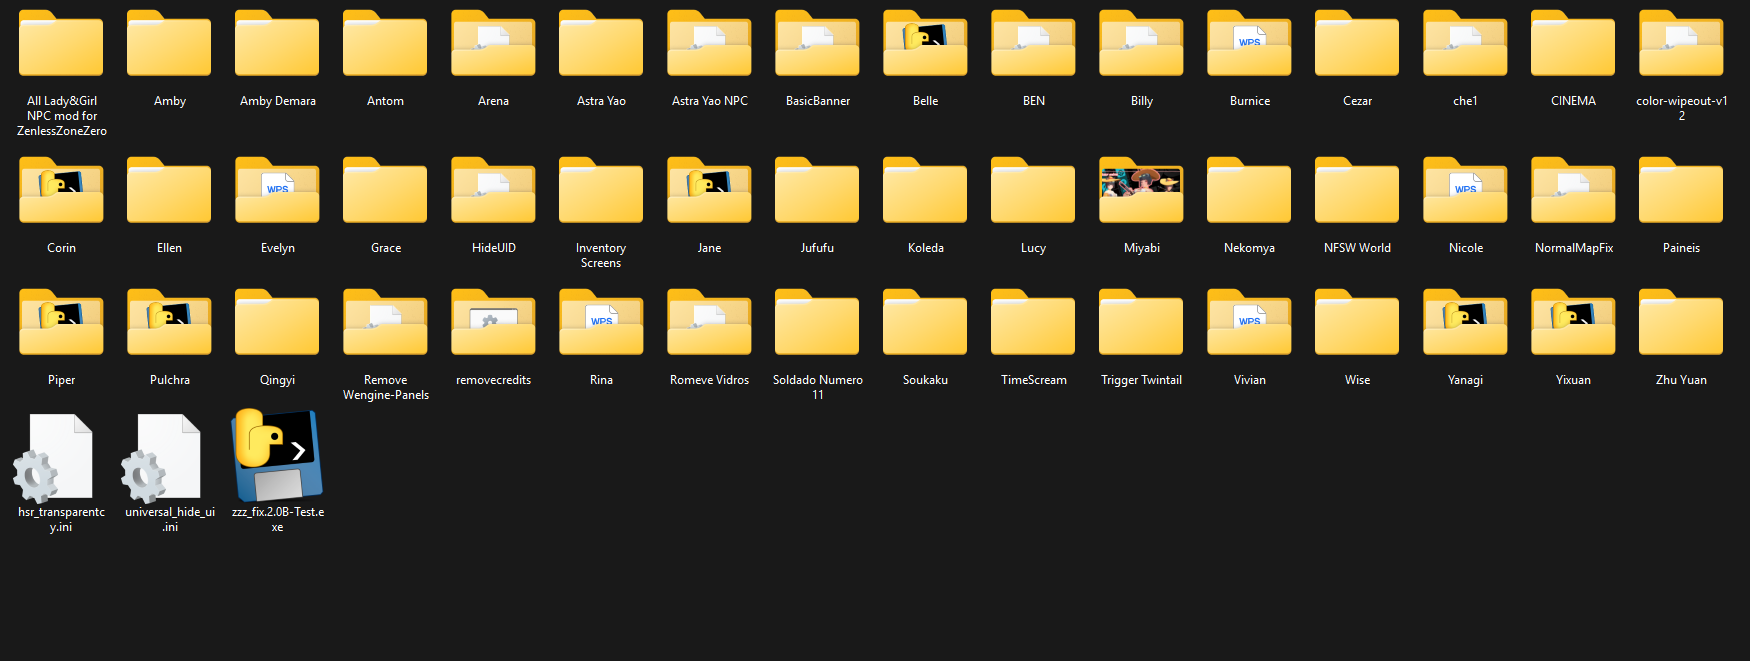Open the Qingyi folder
Screen dimensions: 1750x661
pyautogui.click(x=277, y=323)
